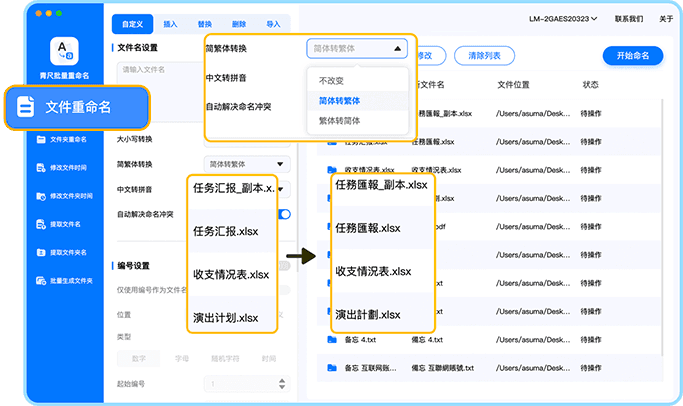Select the 文件重命名 document icon in sidebar
This screenshot has width=683, height=406.
[x=27, y=107]
